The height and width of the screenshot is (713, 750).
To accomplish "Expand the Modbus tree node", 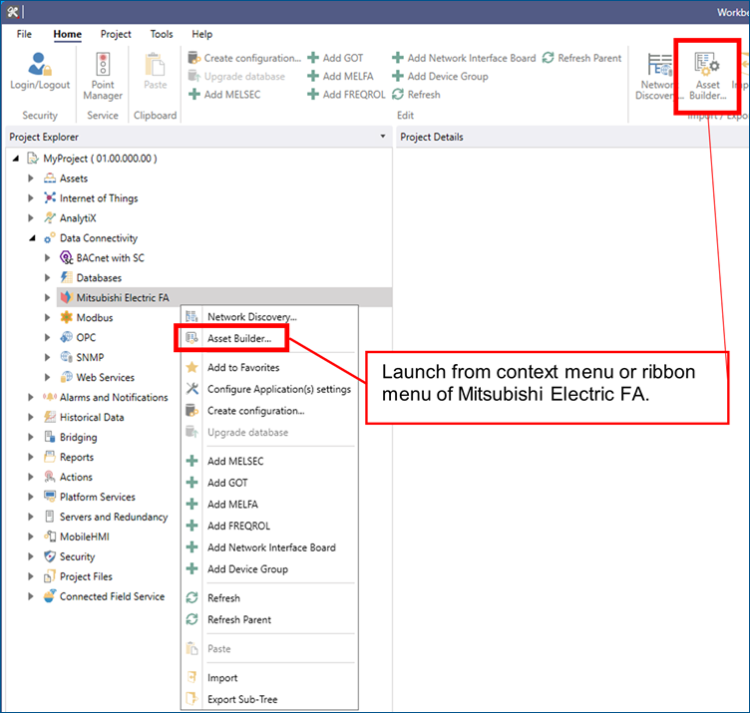I will click(x=47, y=318).
